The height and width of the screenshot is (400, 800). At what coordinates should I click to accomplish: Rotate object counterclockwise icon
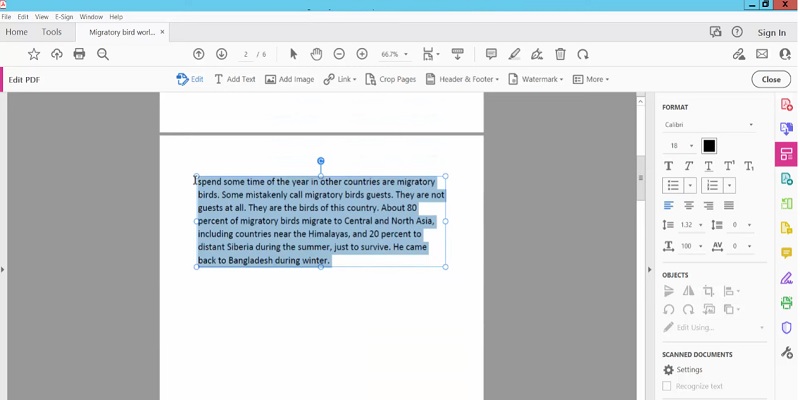click(x=668, y=309)
